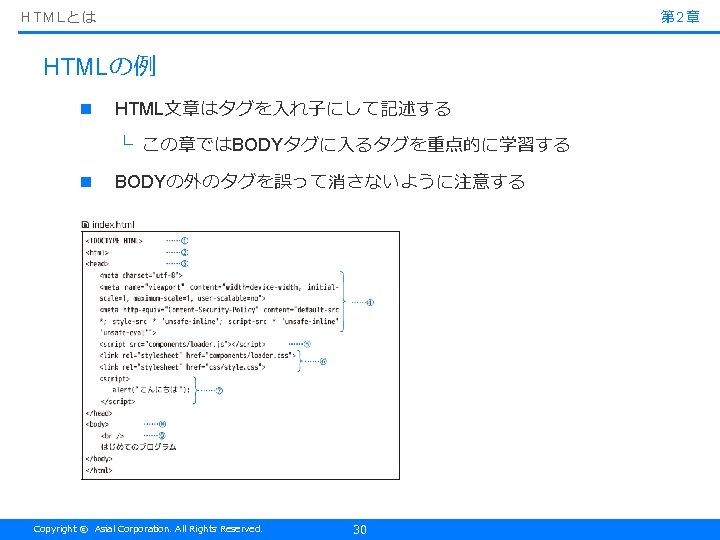The image size is (720, 540).
Task: Click the blue square bullet before "BODYの外の"
Action: click(x=86, y=182)
